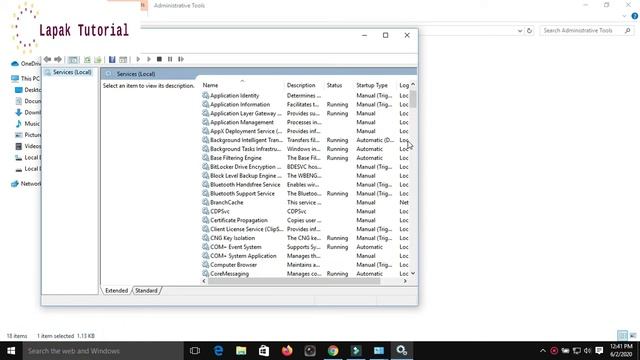Open Google Chrome from the taskbar
The image size is (640, 360).
point(333,351)
